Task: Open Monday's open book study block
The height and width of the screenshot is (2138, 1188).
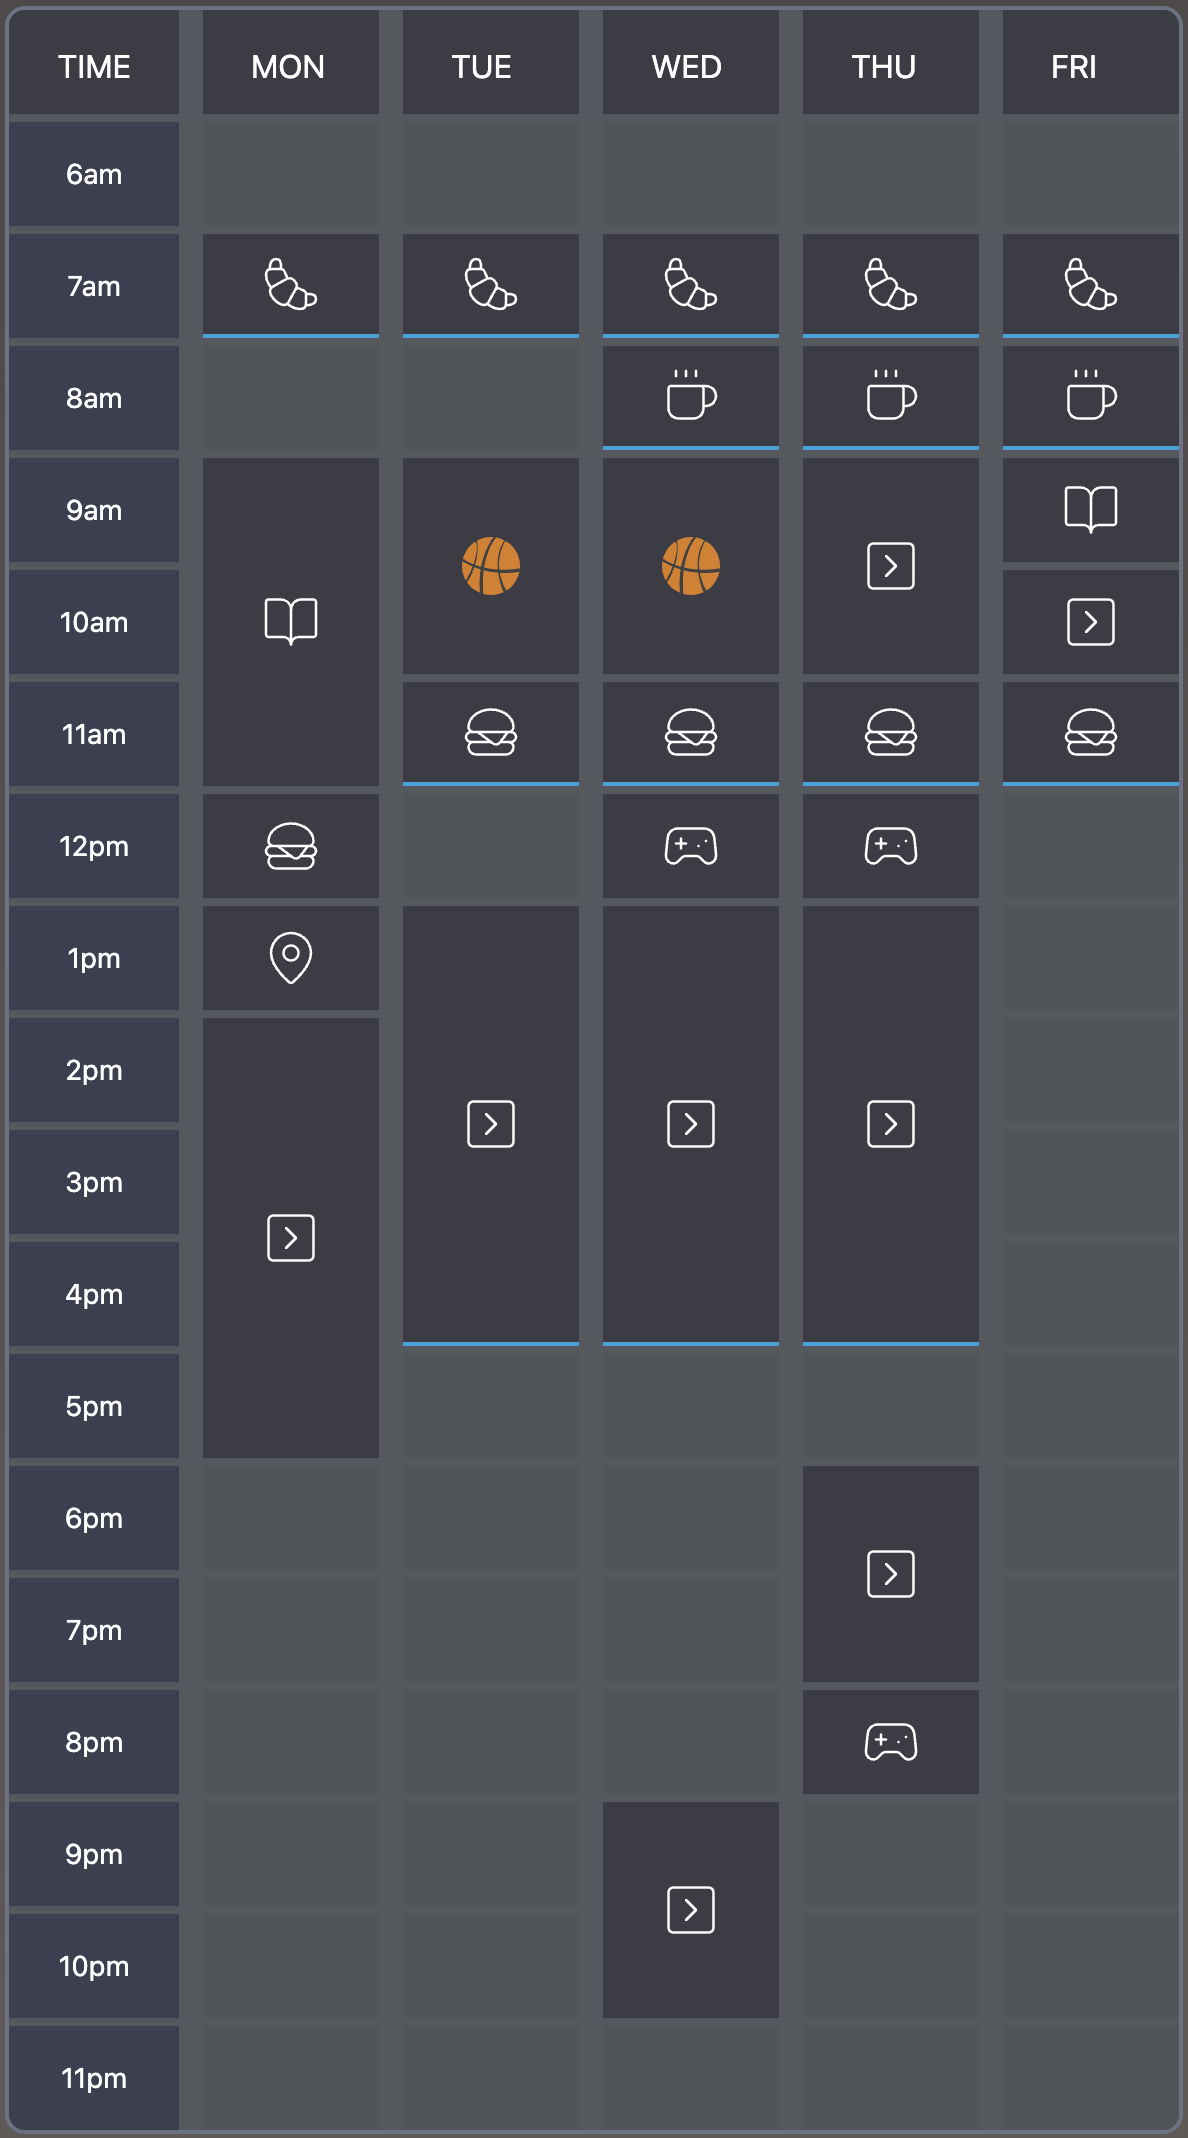Action: pos(291,621)
